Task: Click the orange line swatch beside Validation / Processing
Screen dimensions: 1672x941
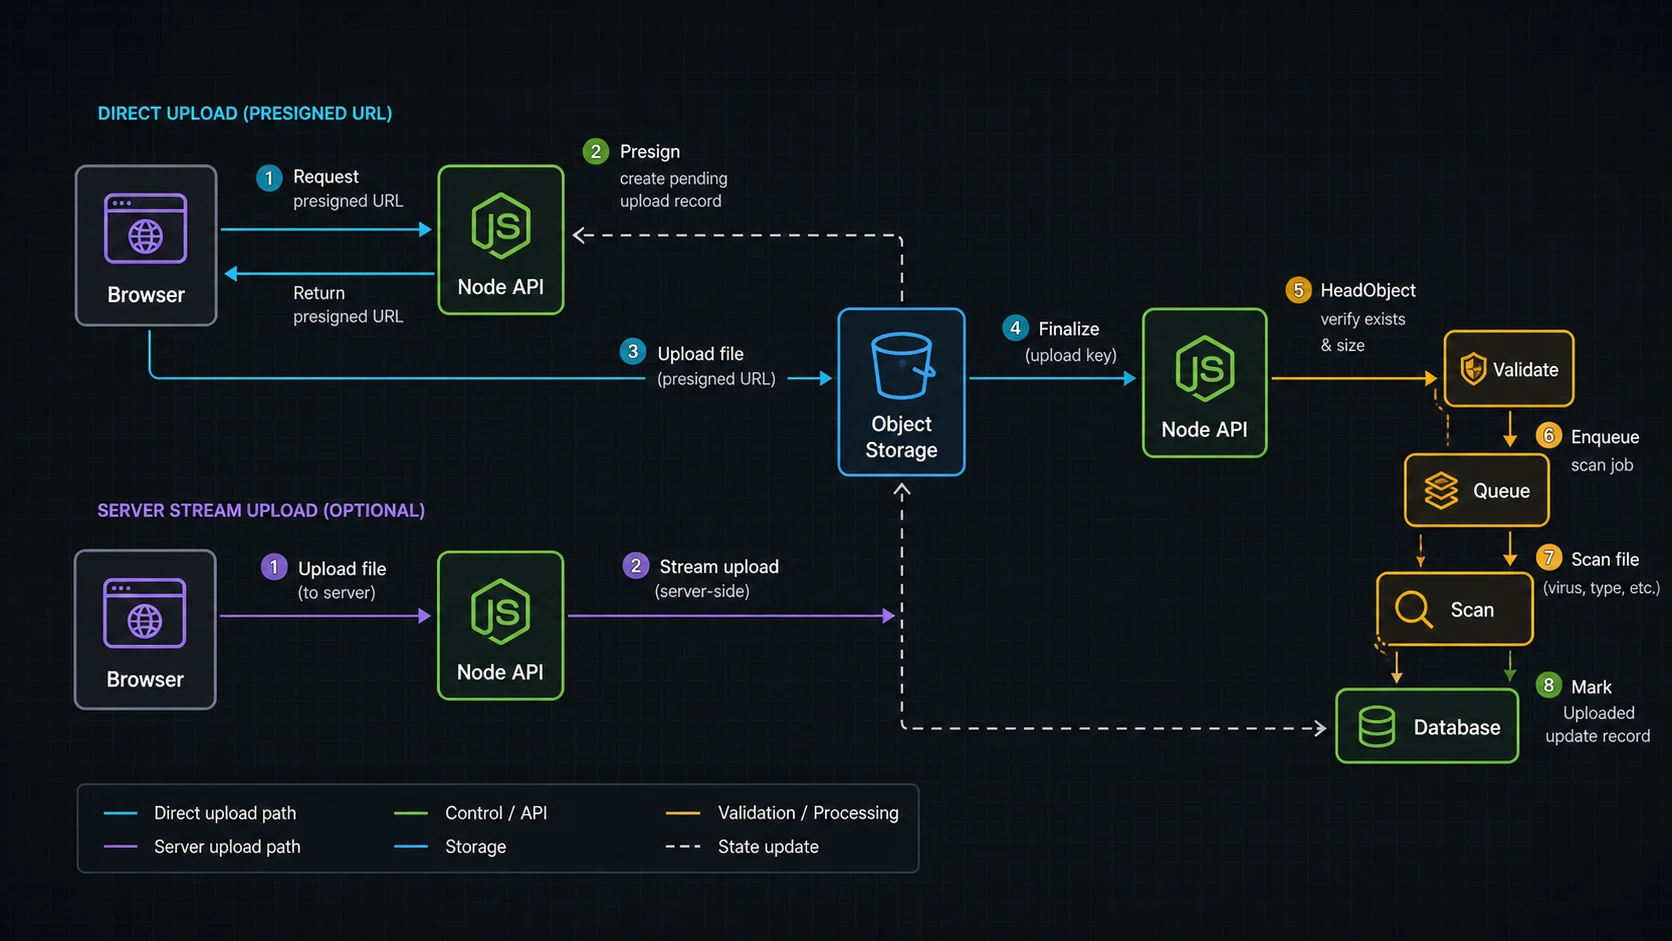Action: coord(683,813)
